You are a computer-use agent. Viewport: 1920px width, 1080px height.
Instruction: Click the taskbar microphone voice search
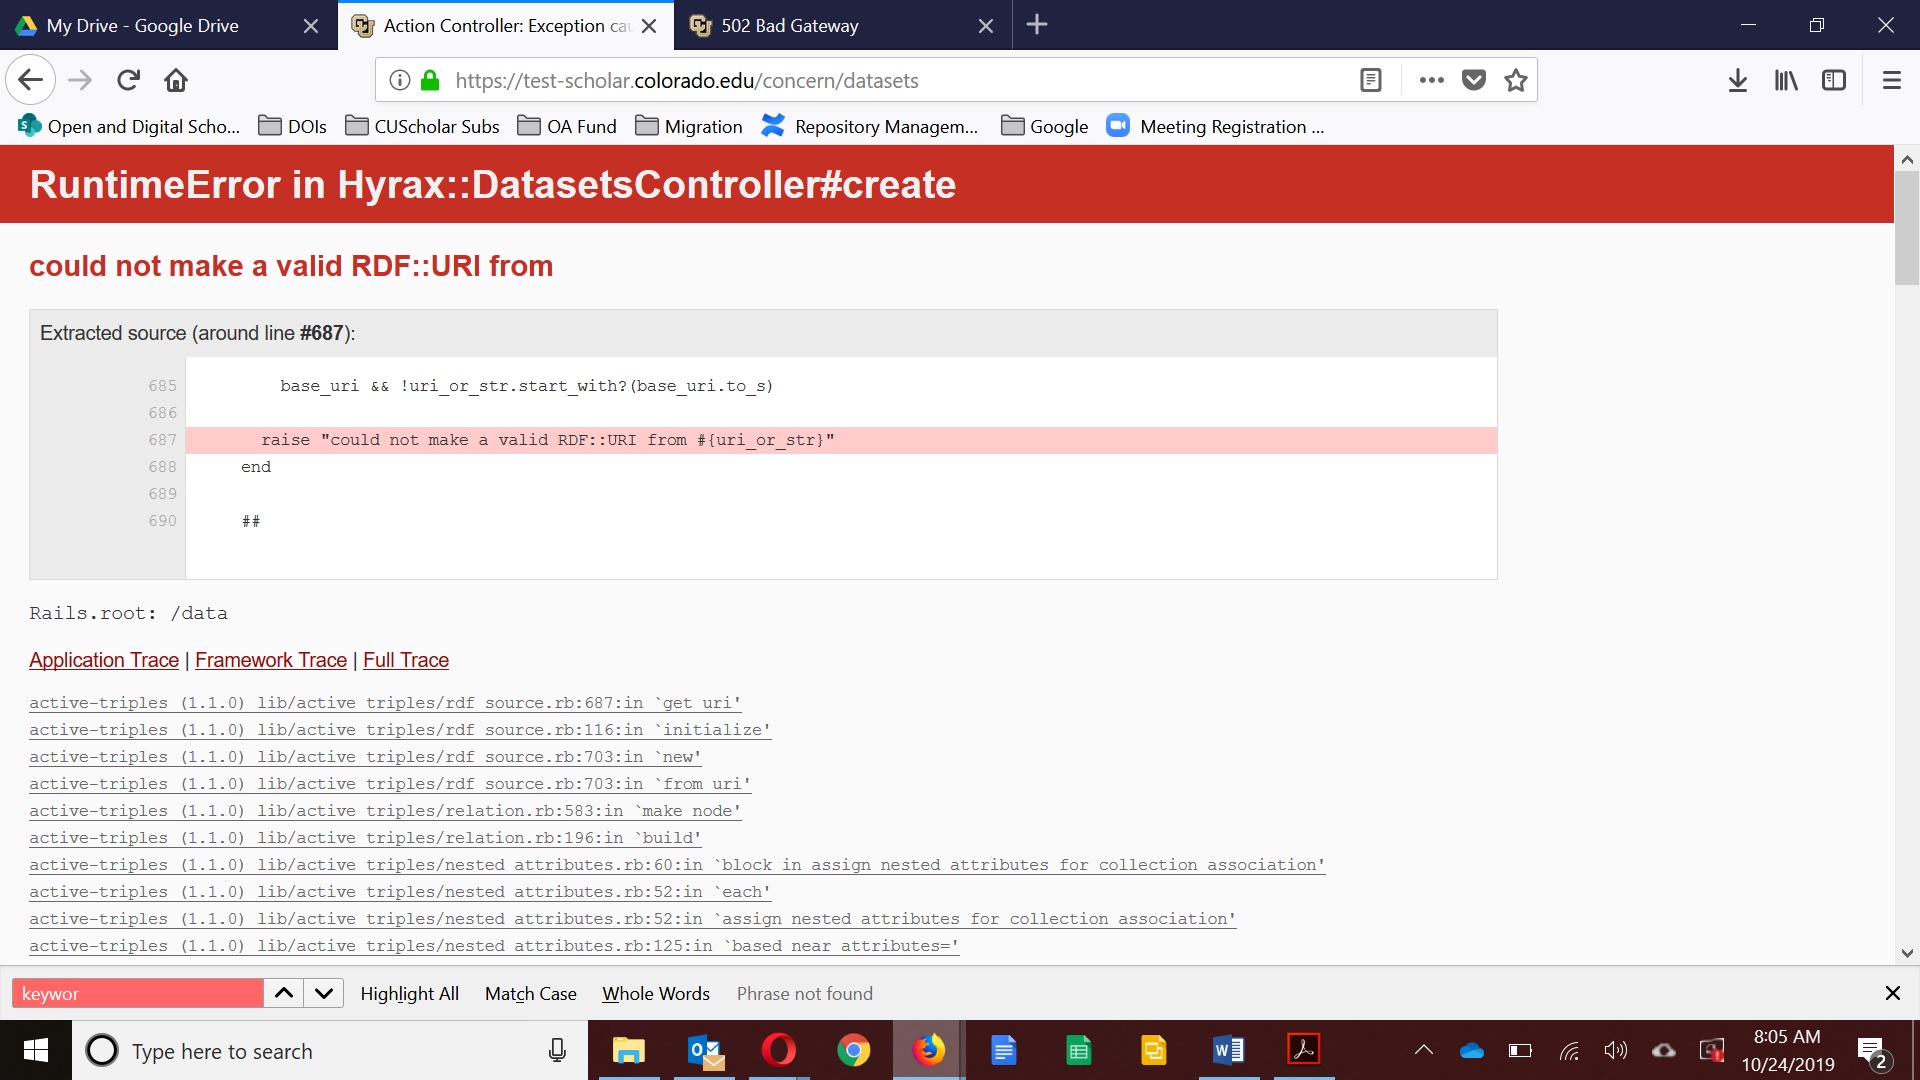point(557,1050)
